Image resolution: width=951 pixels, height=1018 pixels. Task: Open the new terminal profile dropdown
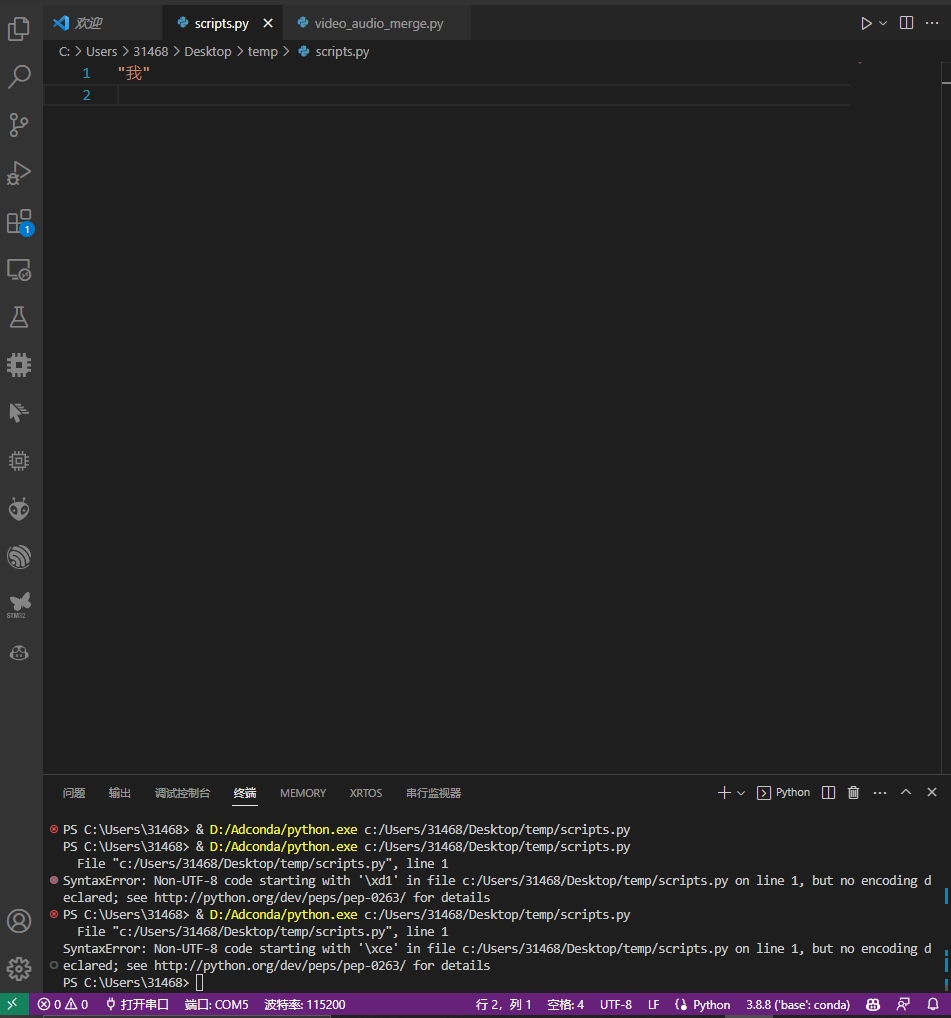click(741, 793)
